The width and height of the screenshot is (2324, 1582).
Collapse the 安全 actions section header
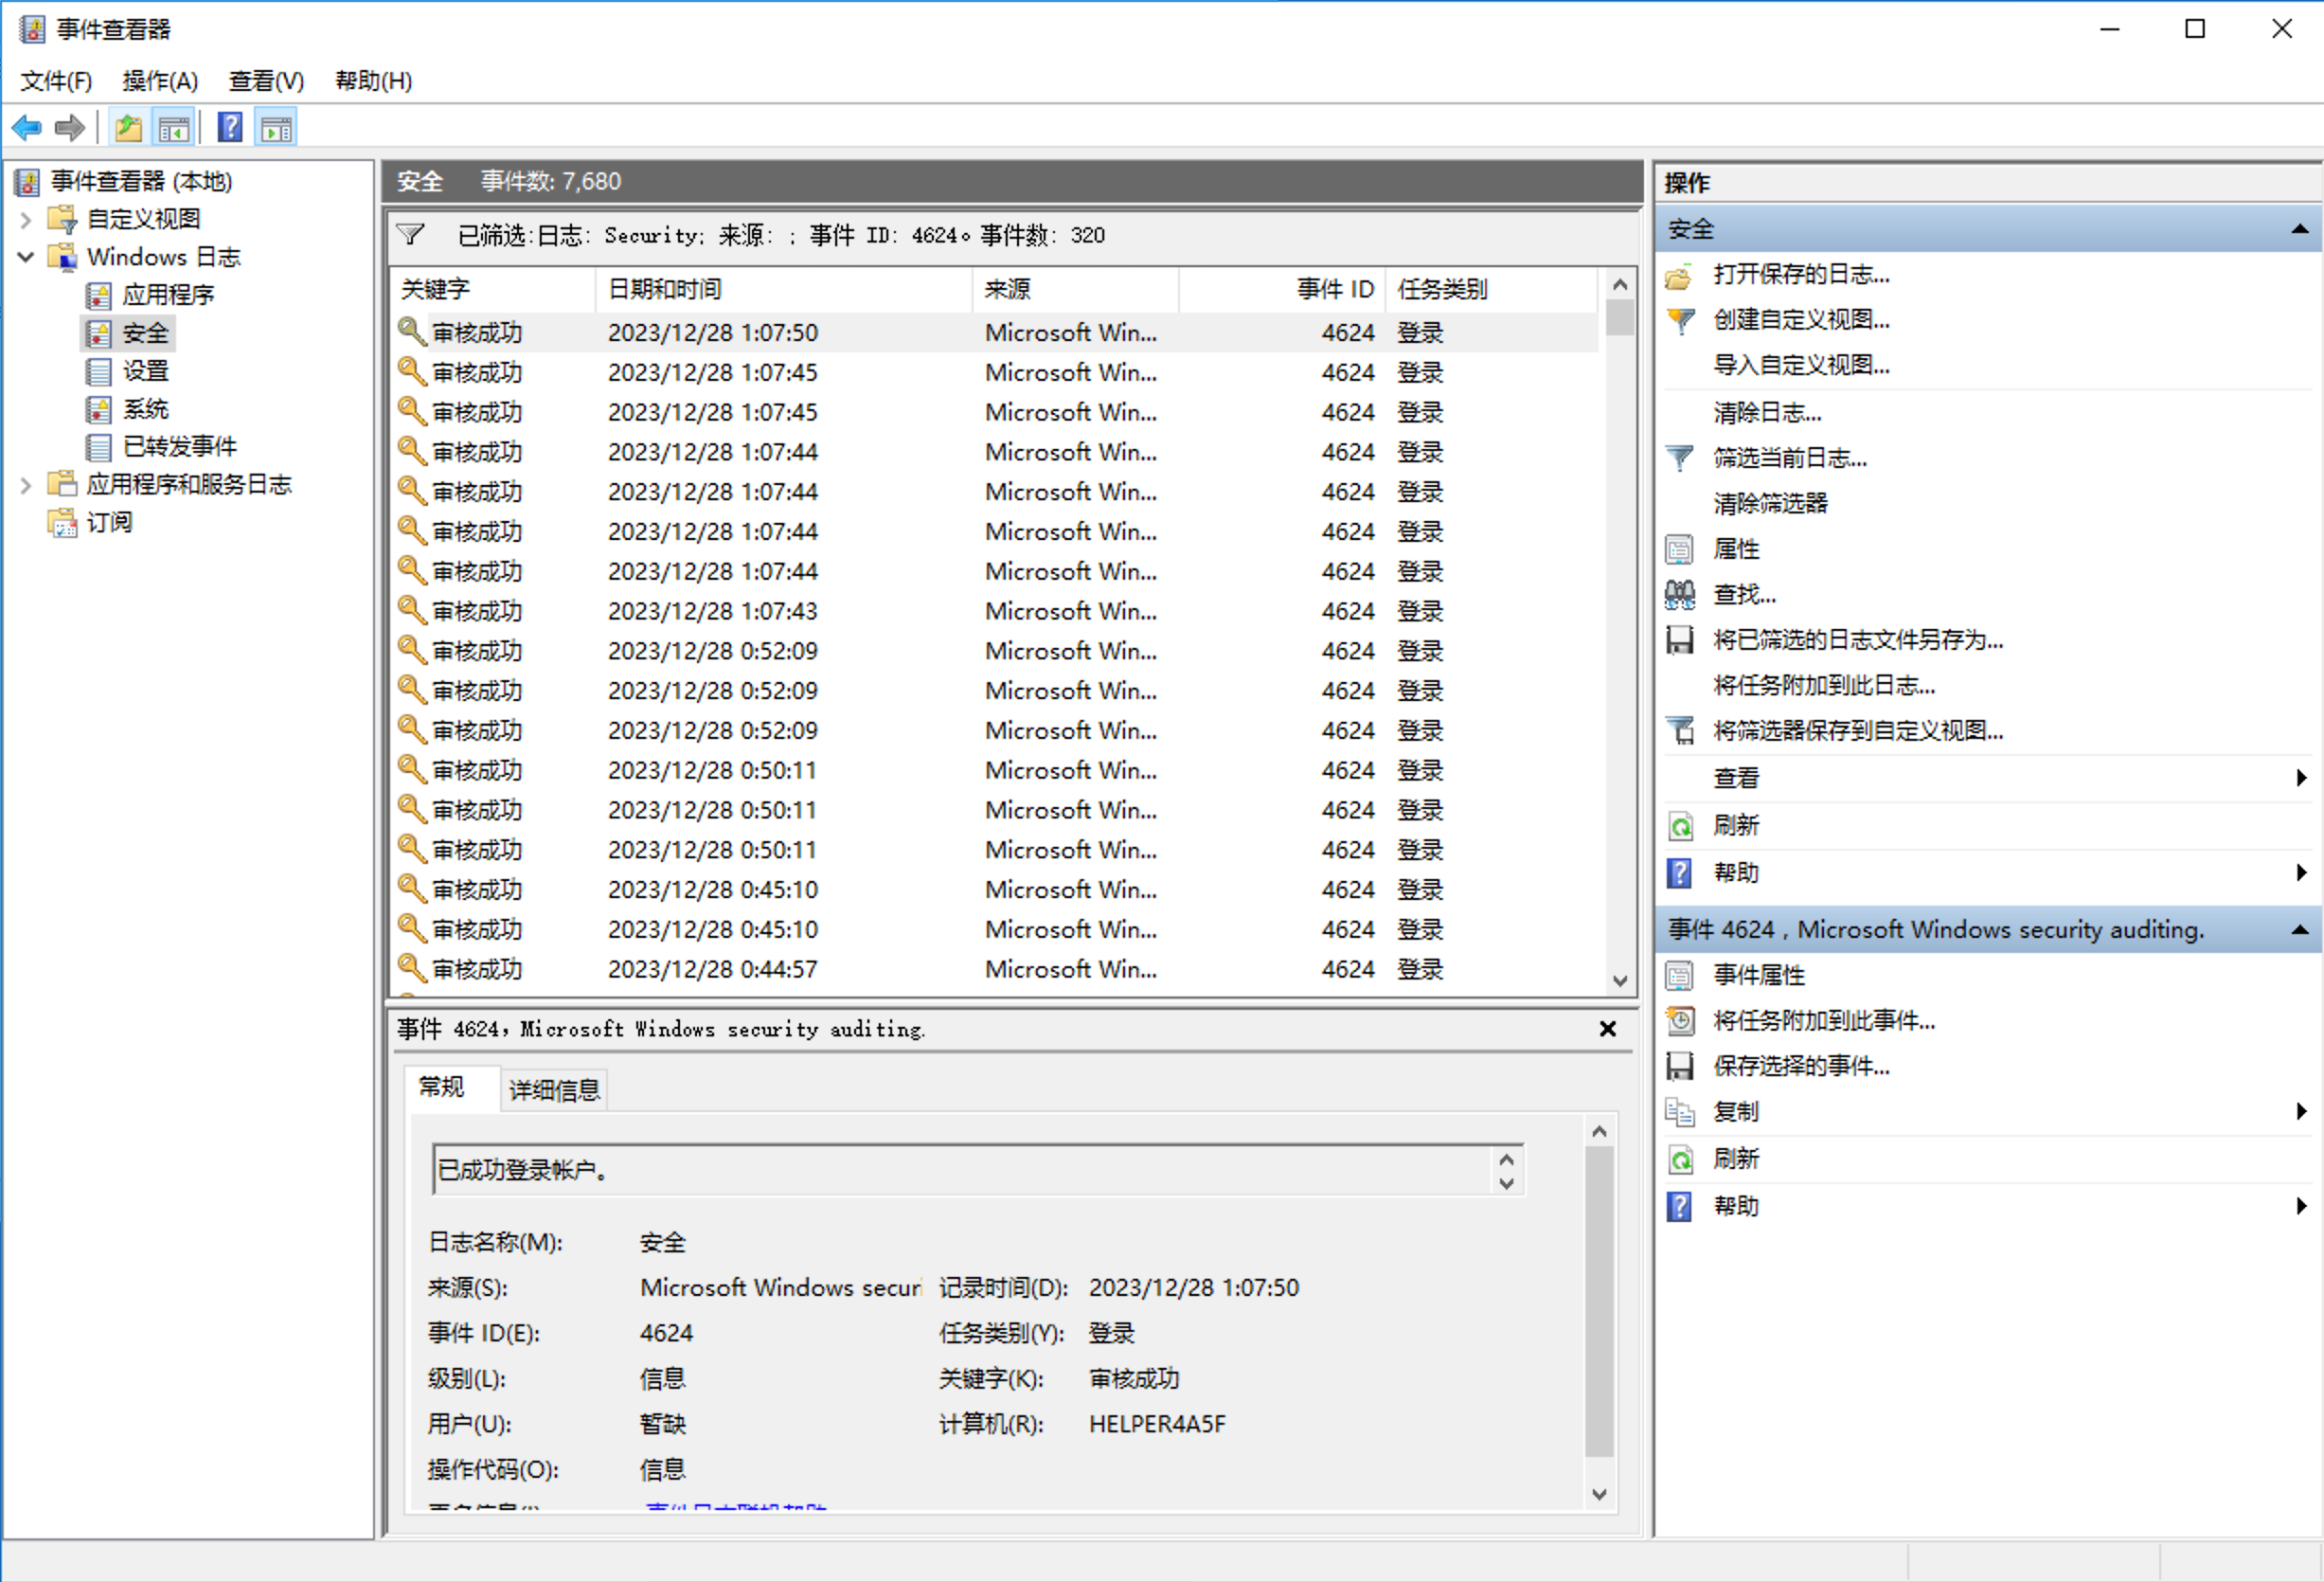[2299, 229]
